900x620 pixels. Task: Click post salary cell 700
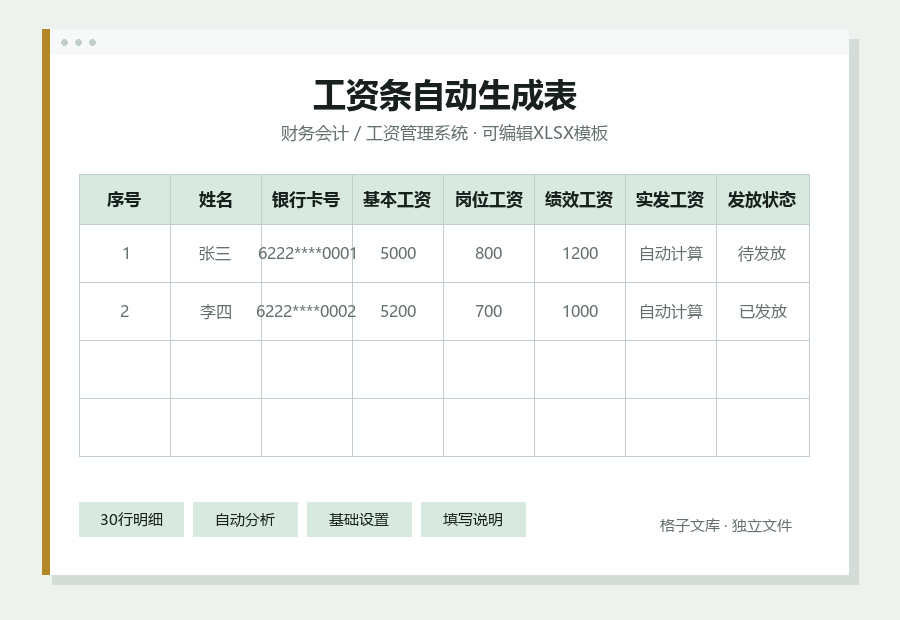click(489, 312)
